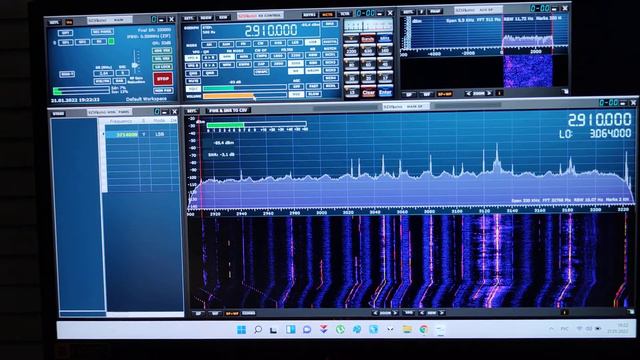This screenshot has width=640, height=360.
Task: Click the RX Control frequency display 2.910.000
Action: pos(271,31)
